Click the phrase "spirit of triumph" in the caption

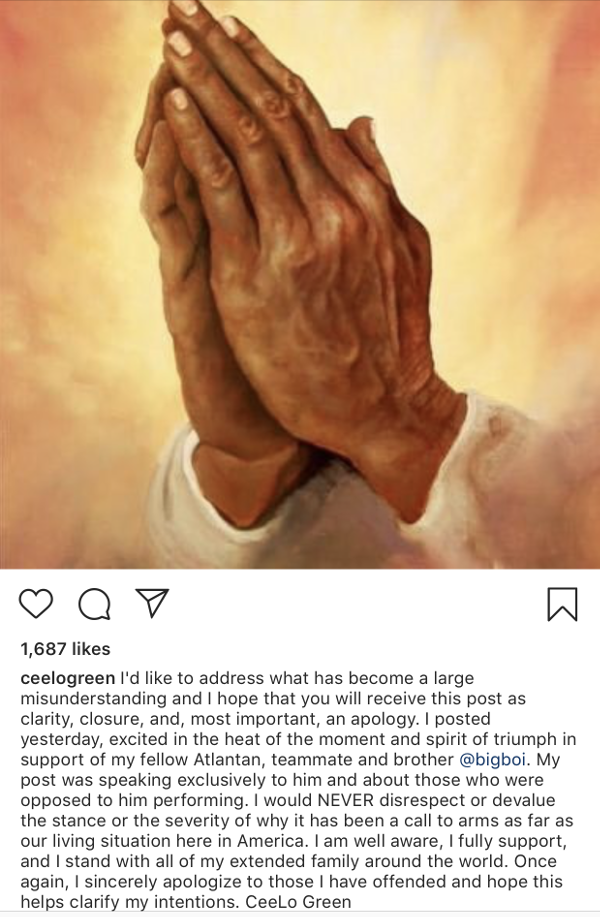(485, 739)
